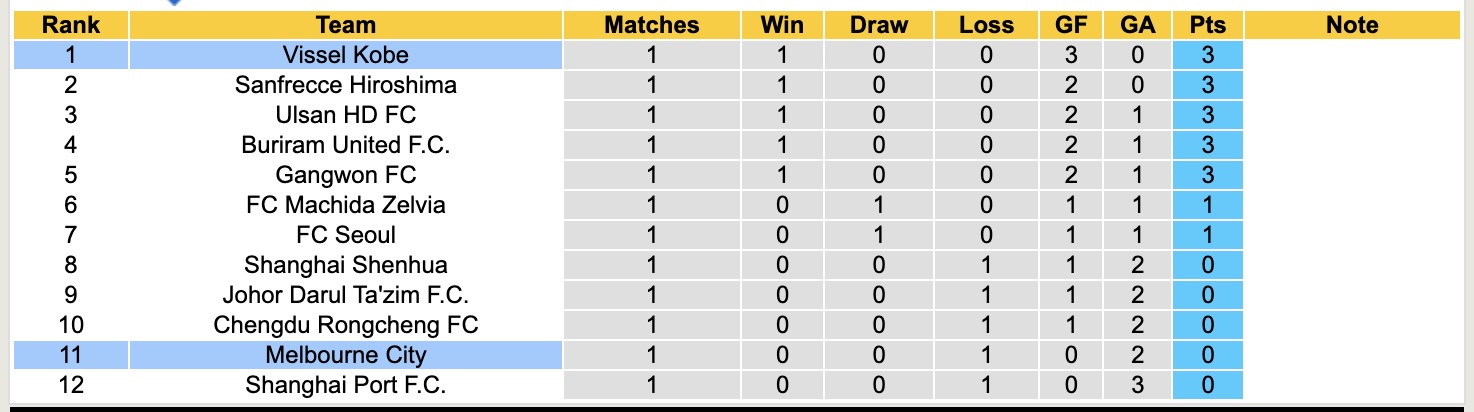Click Johor Darul Ta'zim F.C. team name
The image size is (1474, 412).
346,295
